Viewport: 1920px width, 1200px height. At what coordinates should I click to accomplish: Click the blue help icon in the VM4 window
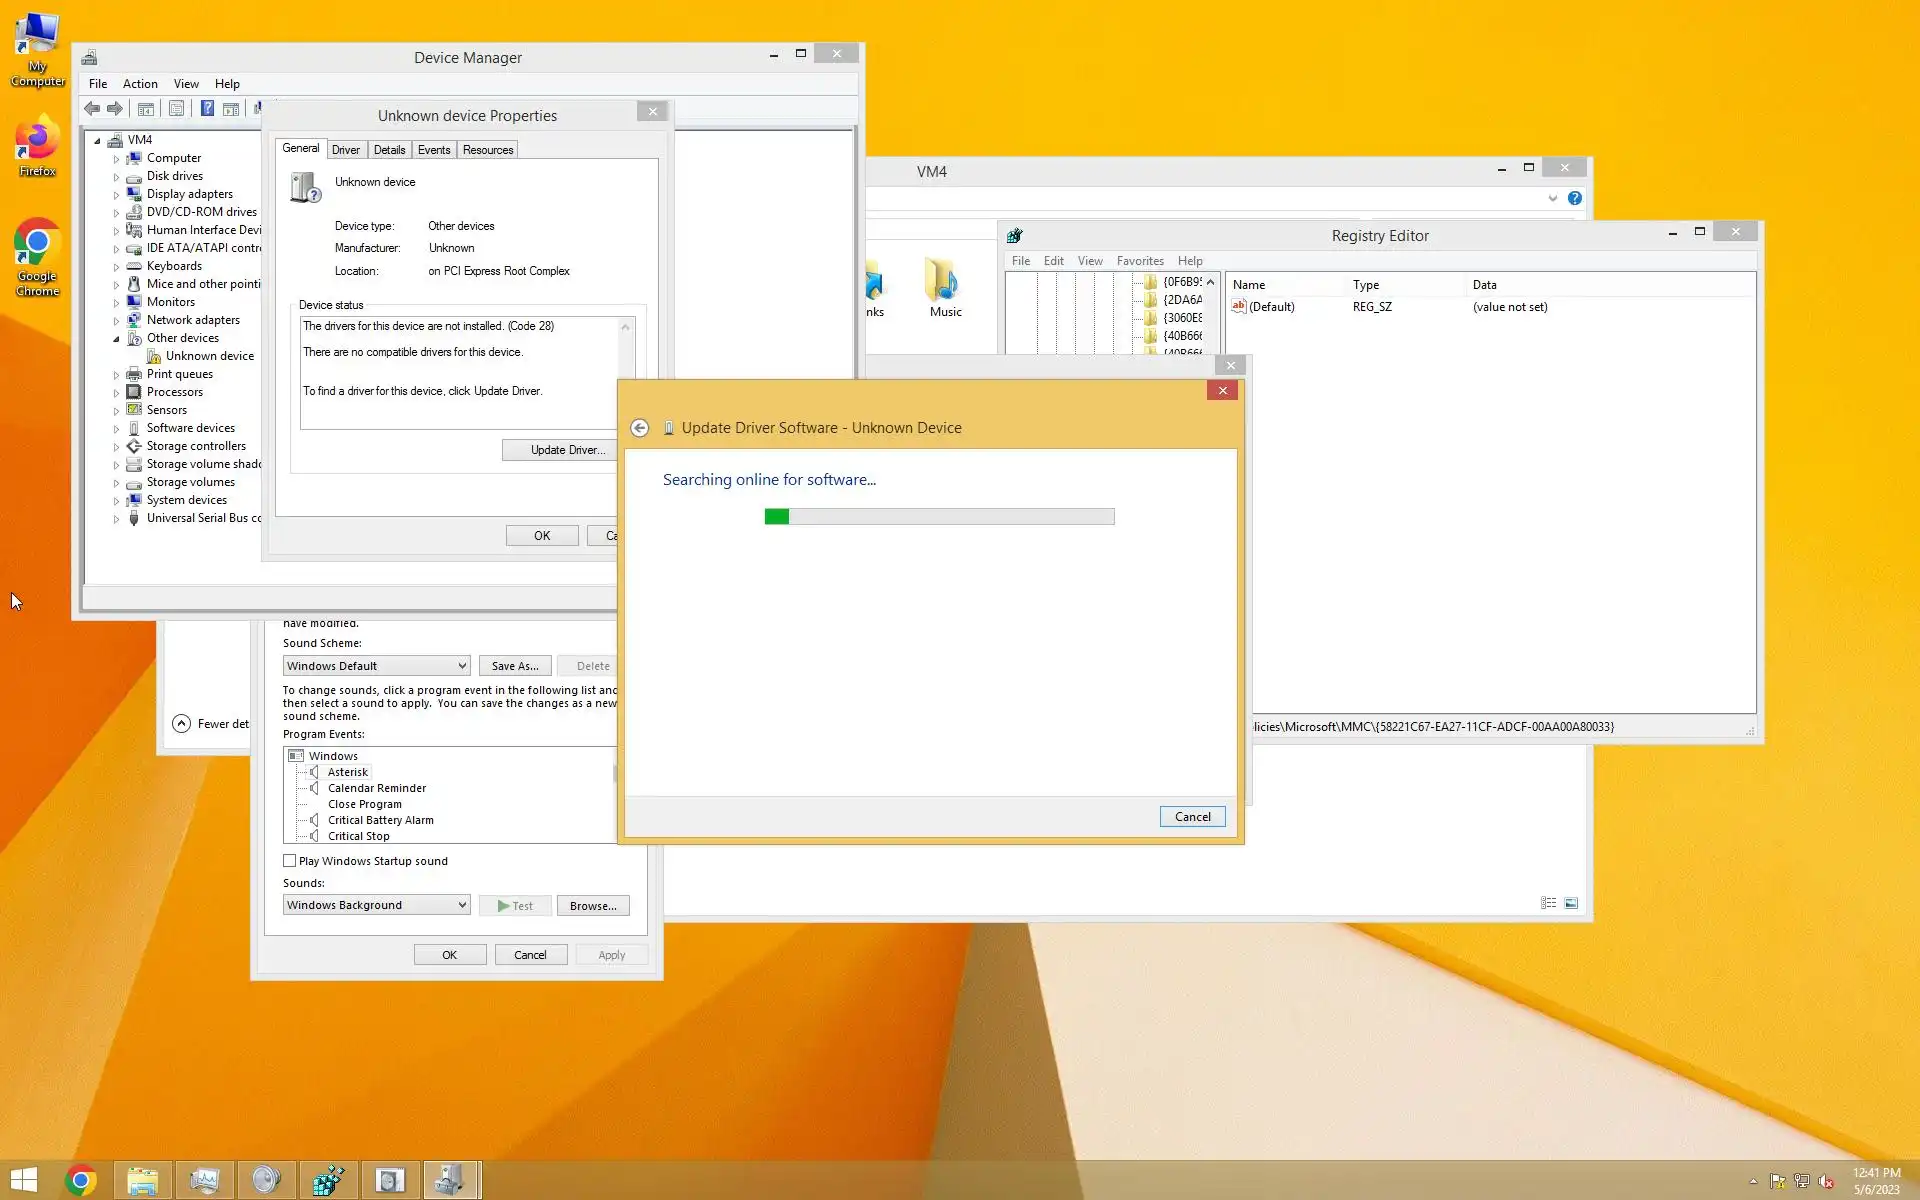click(x=1574, y=198)
